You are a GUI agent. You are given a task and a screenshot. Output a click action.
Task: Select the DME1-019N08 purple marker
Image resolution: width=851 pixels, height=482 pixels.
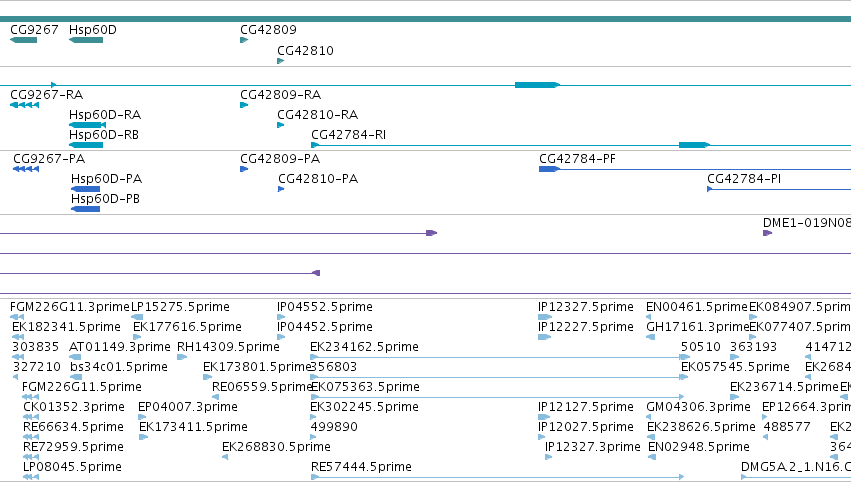(767, 233)
